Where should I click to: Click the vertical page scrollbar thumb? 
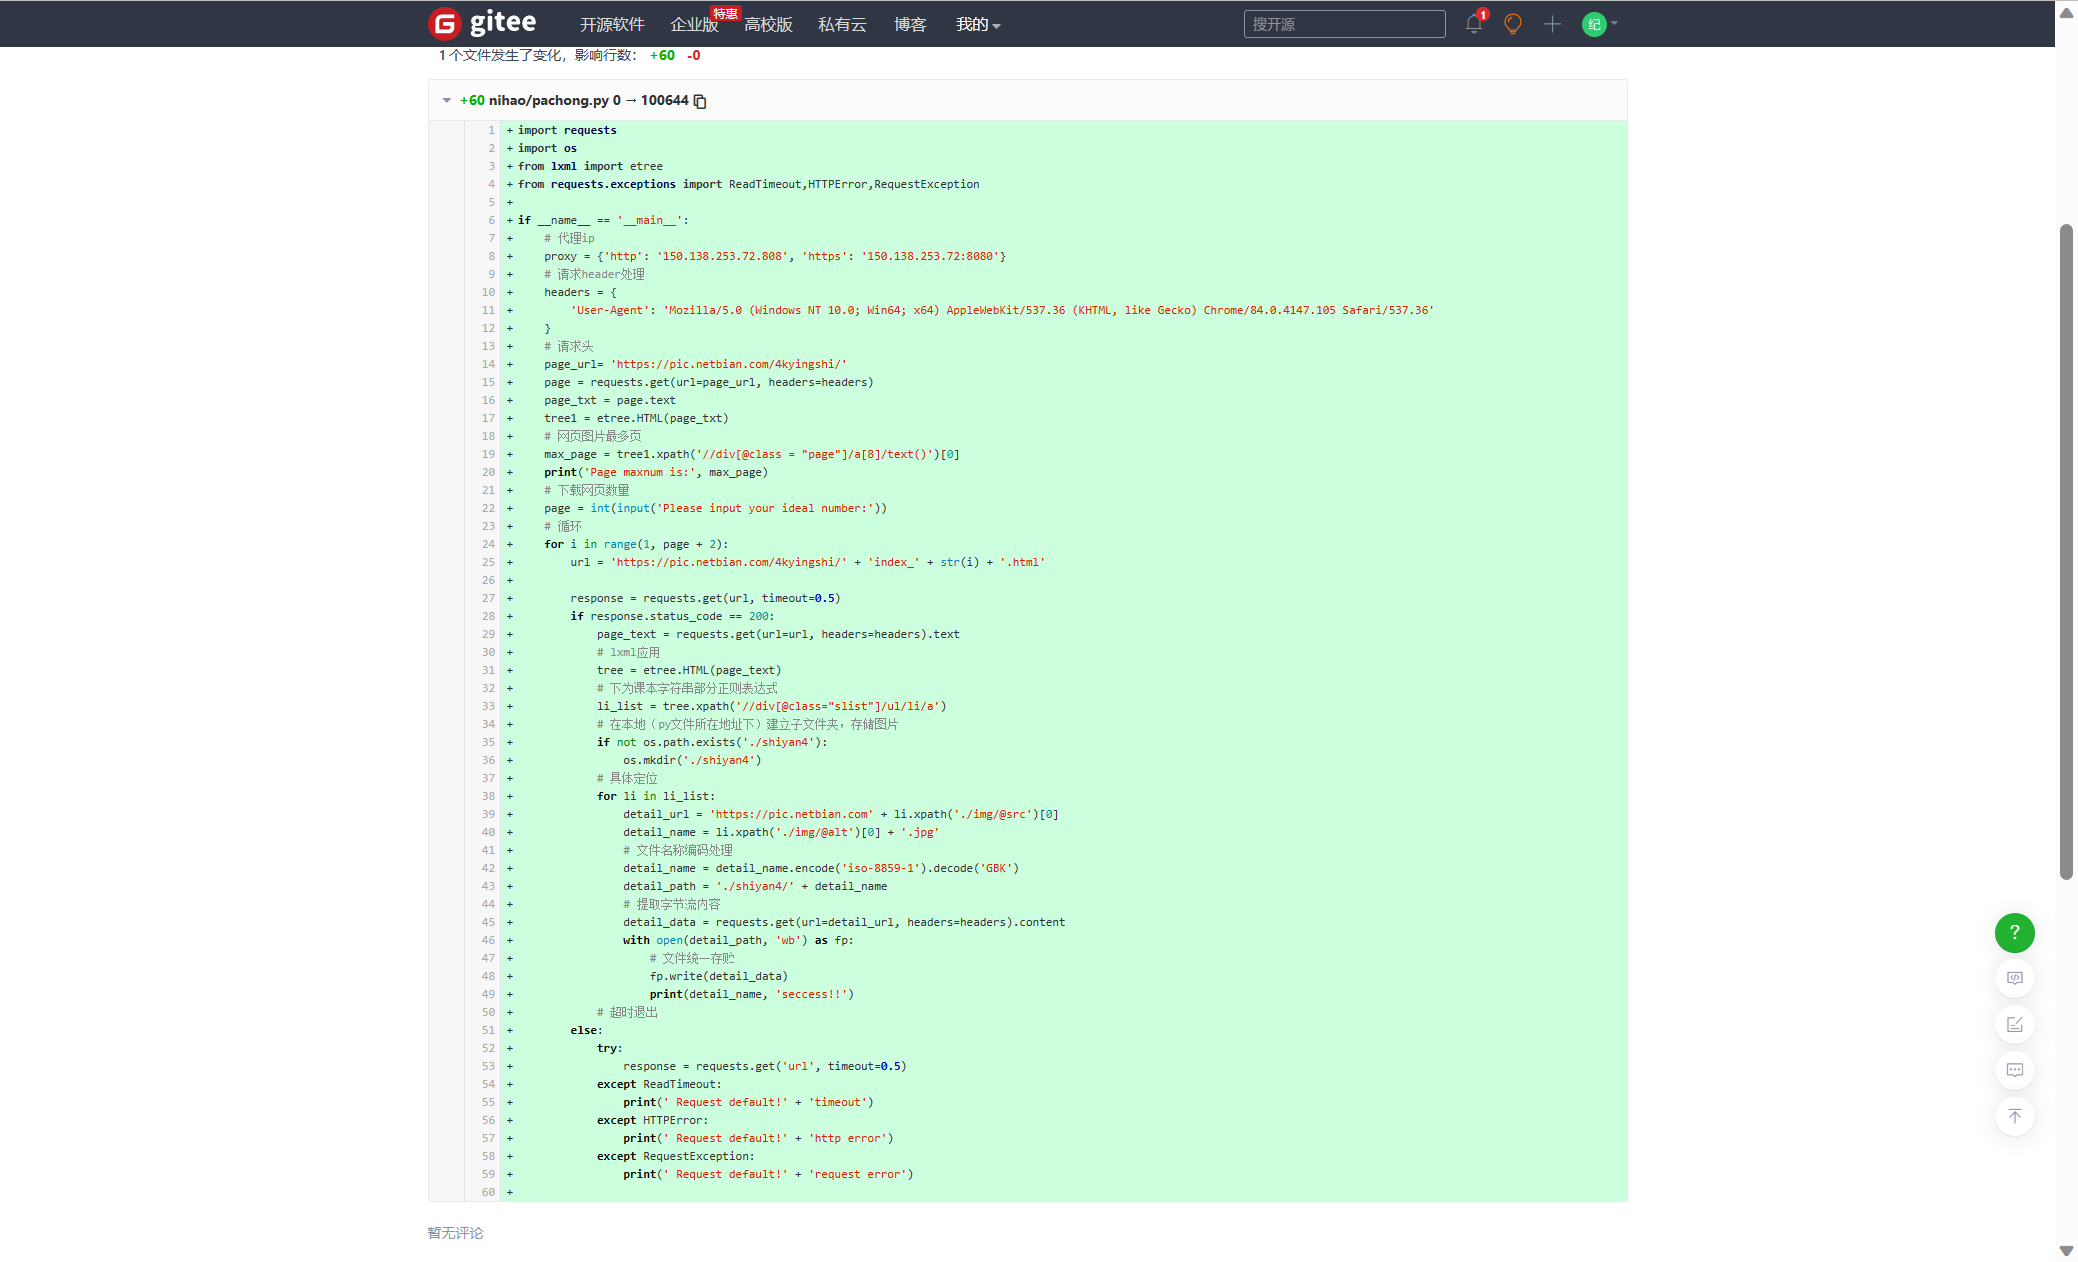pos(2066,550)
